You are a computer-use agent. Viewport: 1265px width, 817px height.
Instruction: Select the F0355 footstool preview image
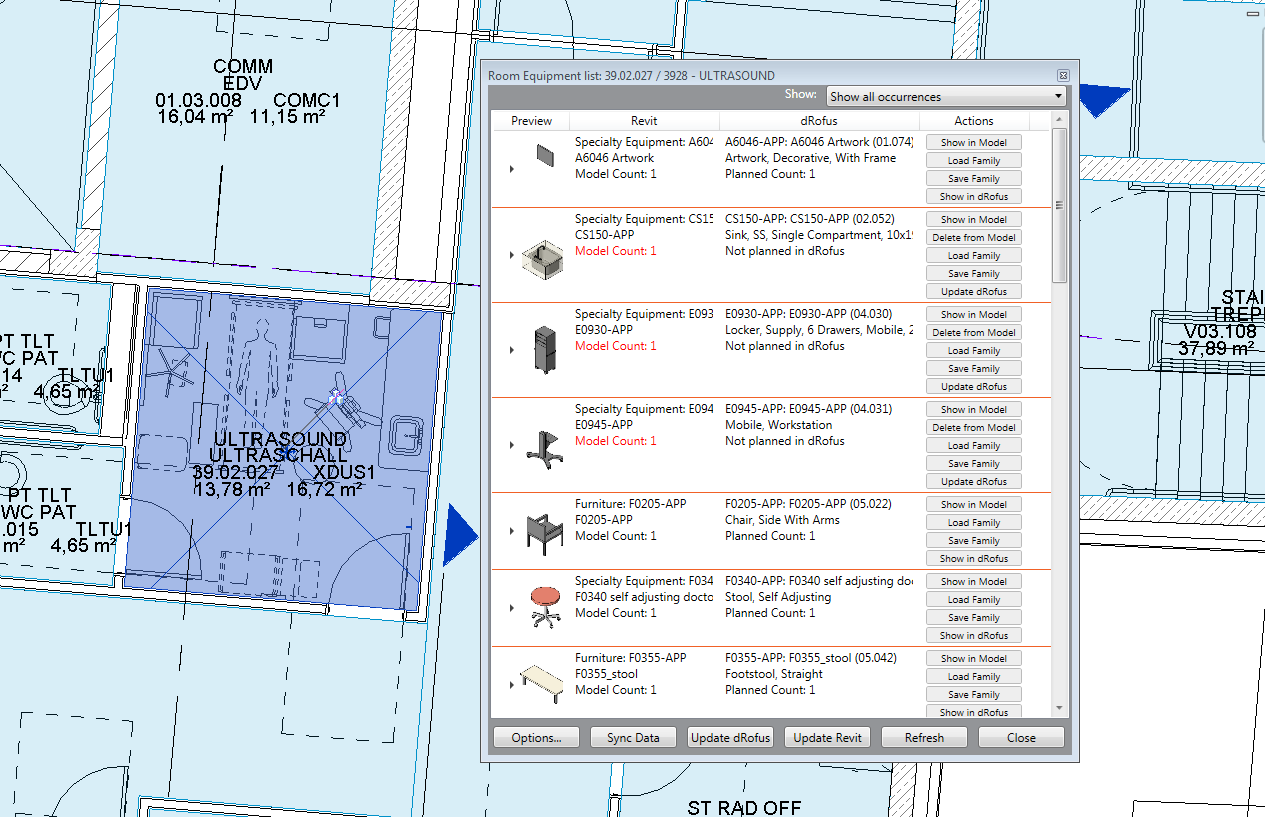[543, 683]
